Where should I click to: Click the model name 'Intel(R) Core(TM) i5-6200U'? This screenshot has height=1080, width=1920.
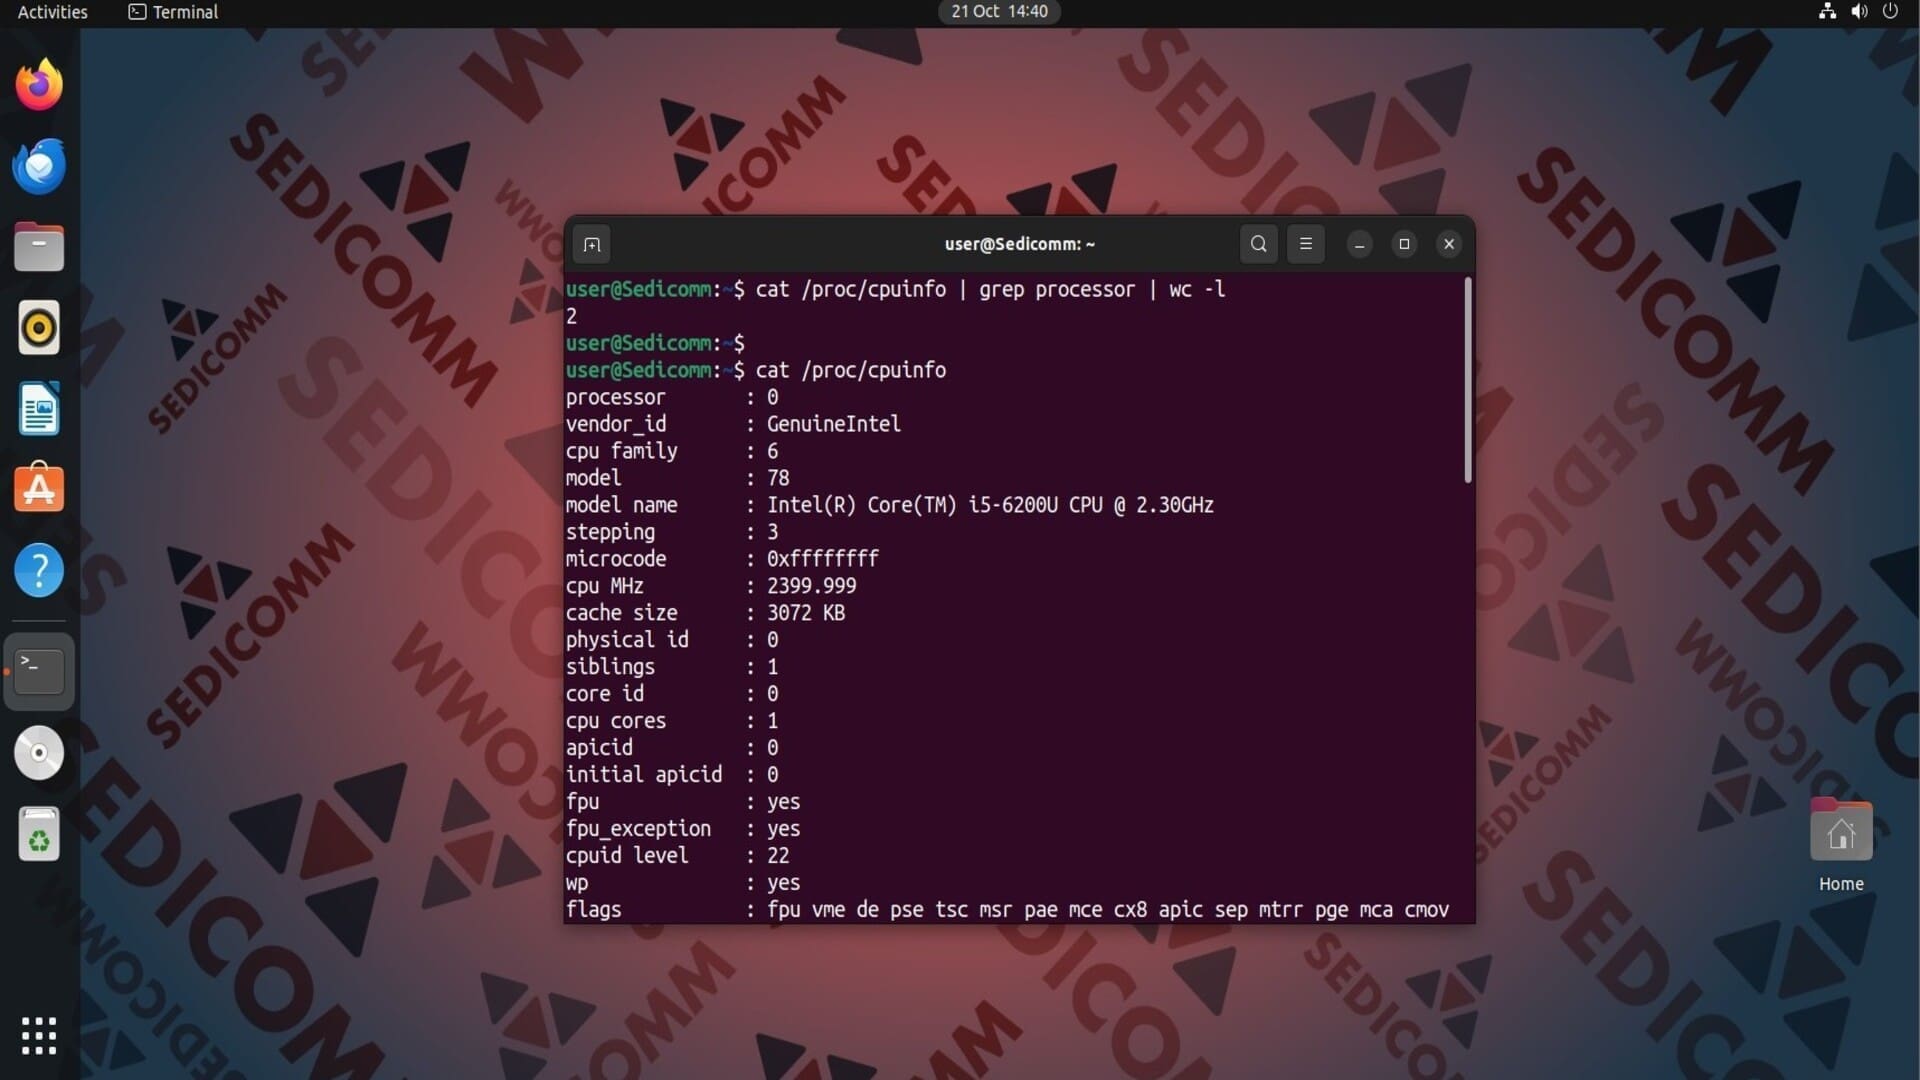(912, 505)
